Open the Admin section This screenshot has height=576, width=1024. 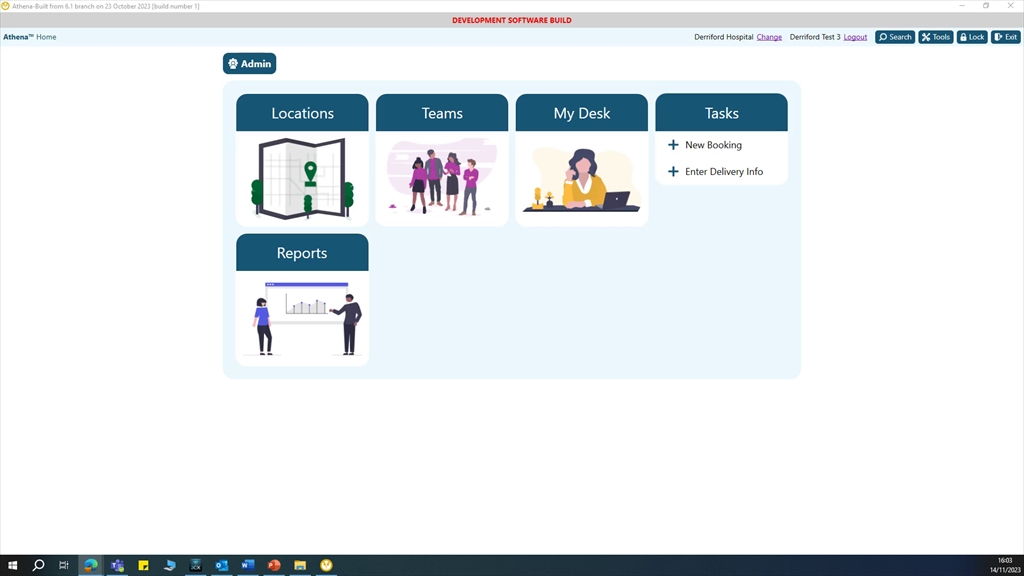pyautogui.click(x=249, y=63)
